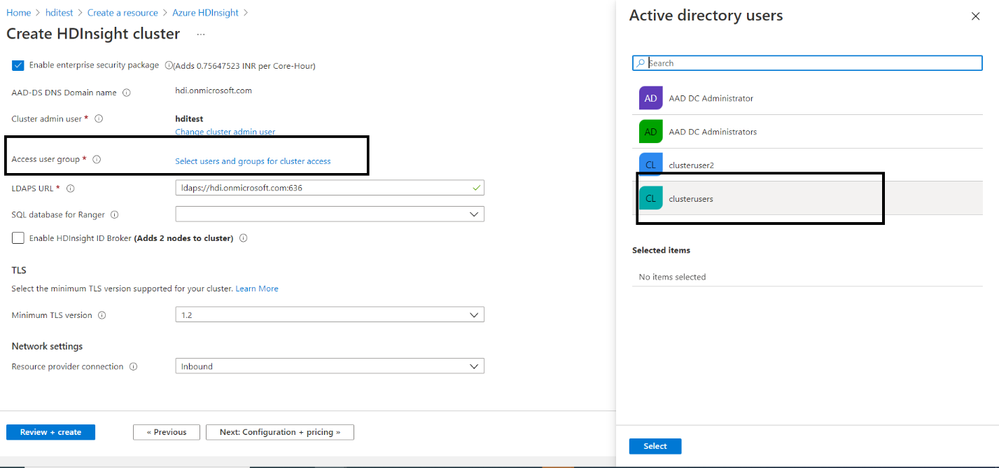
Task: Show info for AAD-DS DNS Domain name
Action: (x=126, y=93)
